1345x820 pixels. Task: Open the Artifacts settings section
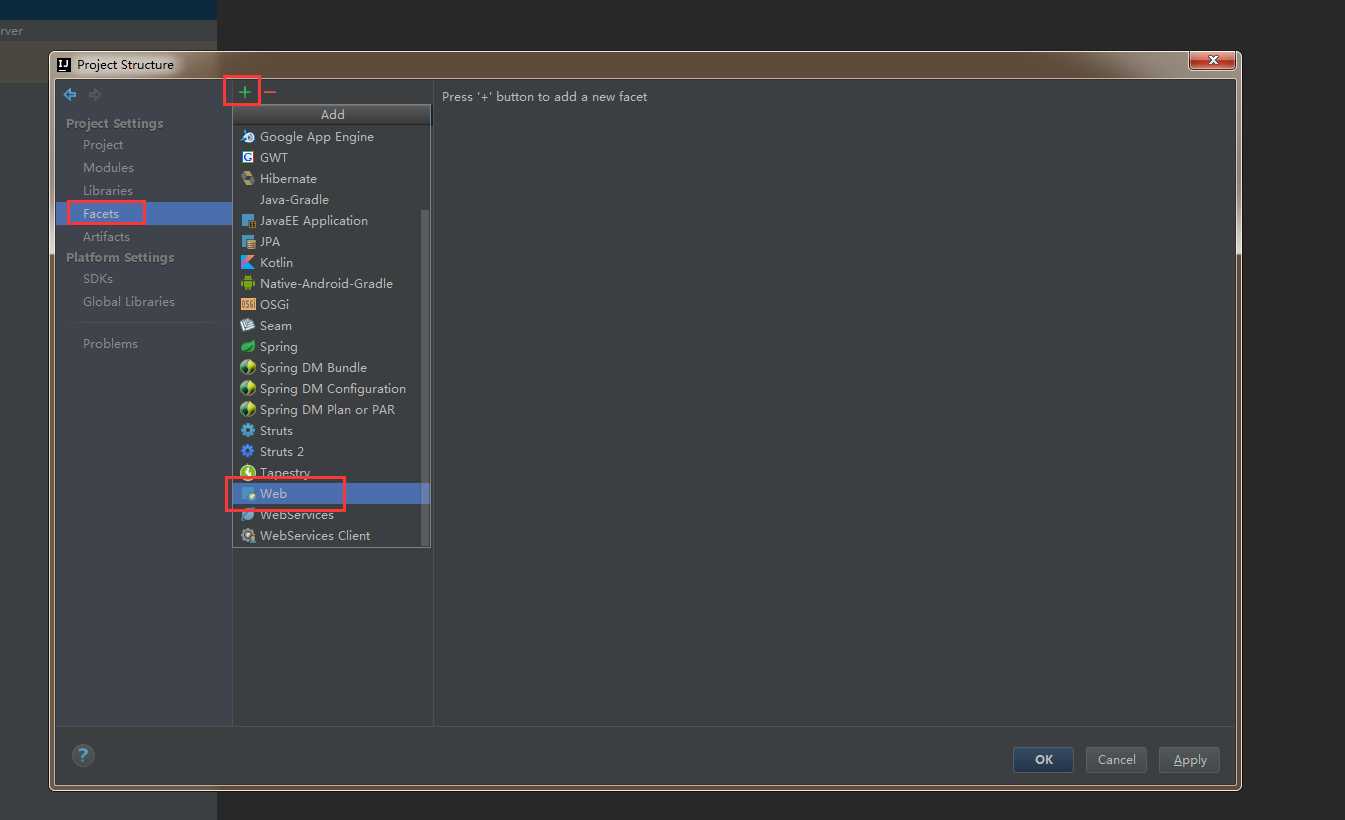pos(106,237)
